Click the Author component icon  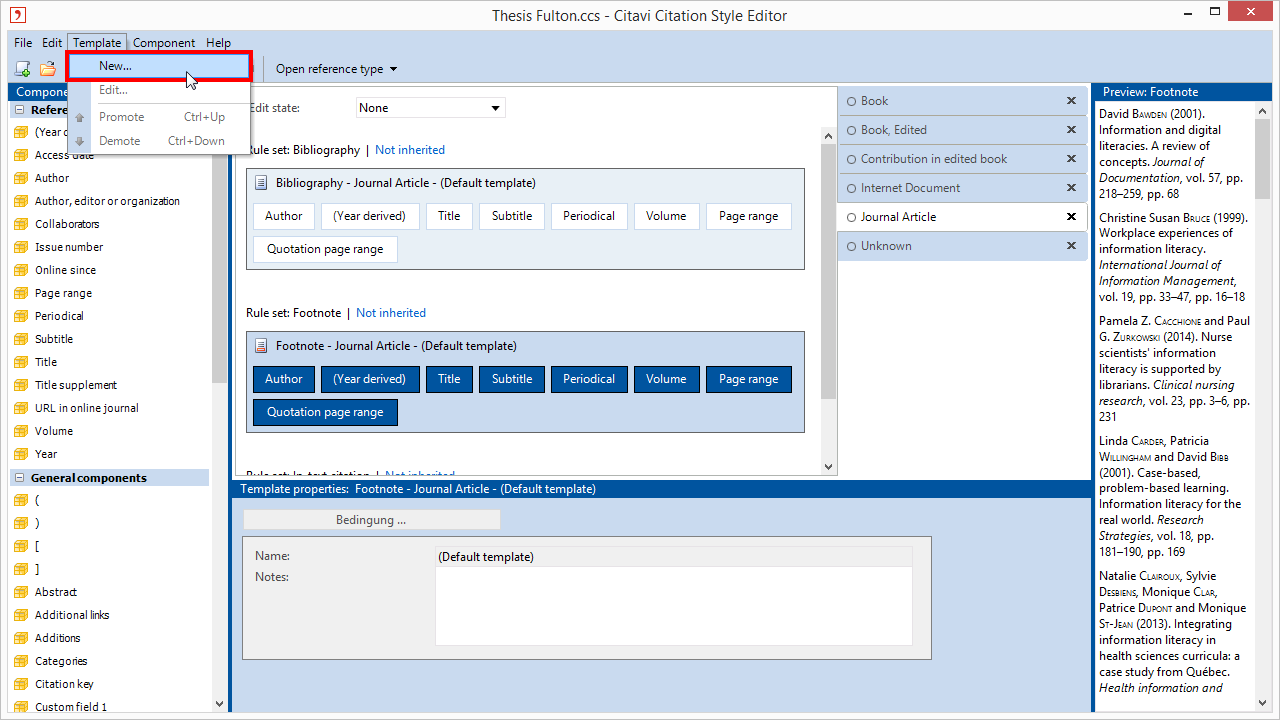[21, 178]
